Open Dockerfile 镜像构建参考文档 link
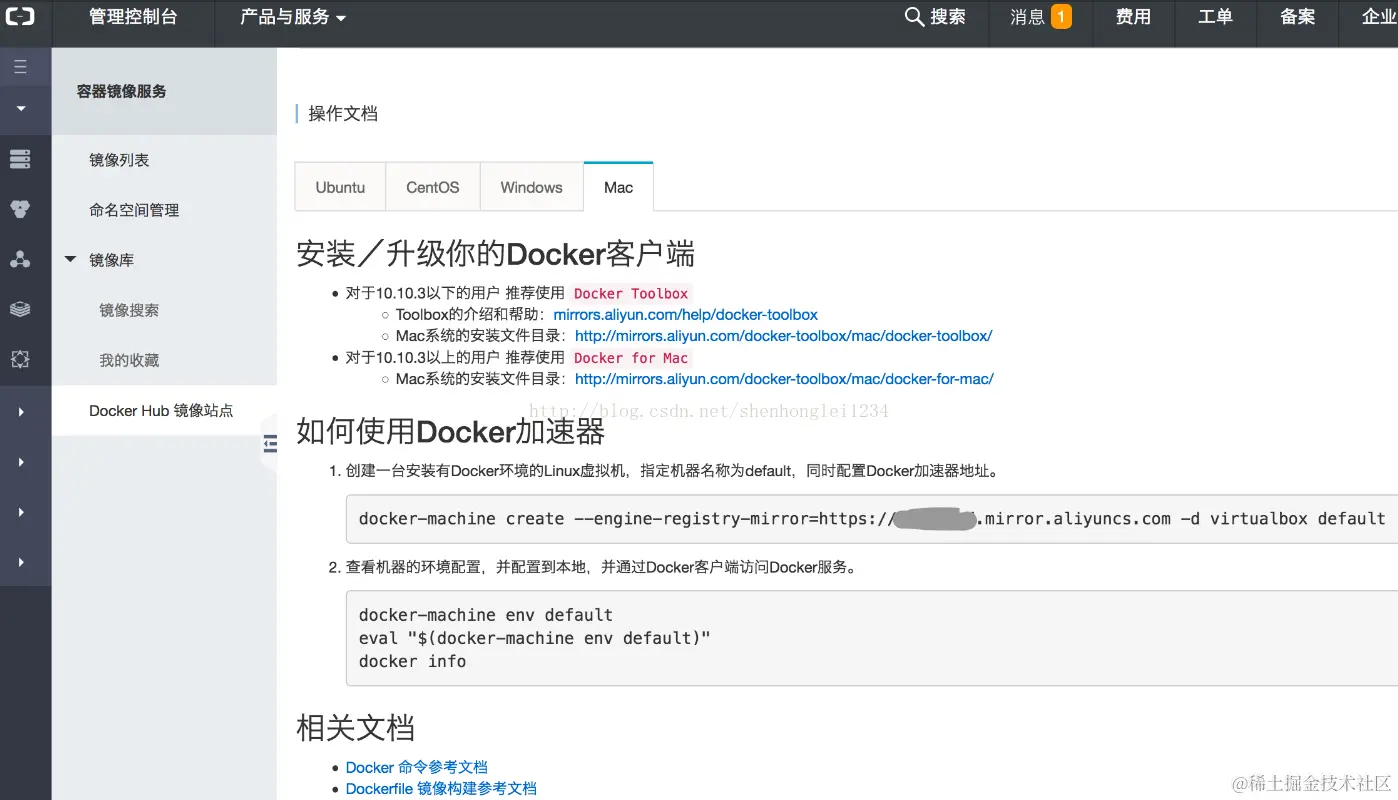Screen dimensions: 1398x800 coord(441,788)
